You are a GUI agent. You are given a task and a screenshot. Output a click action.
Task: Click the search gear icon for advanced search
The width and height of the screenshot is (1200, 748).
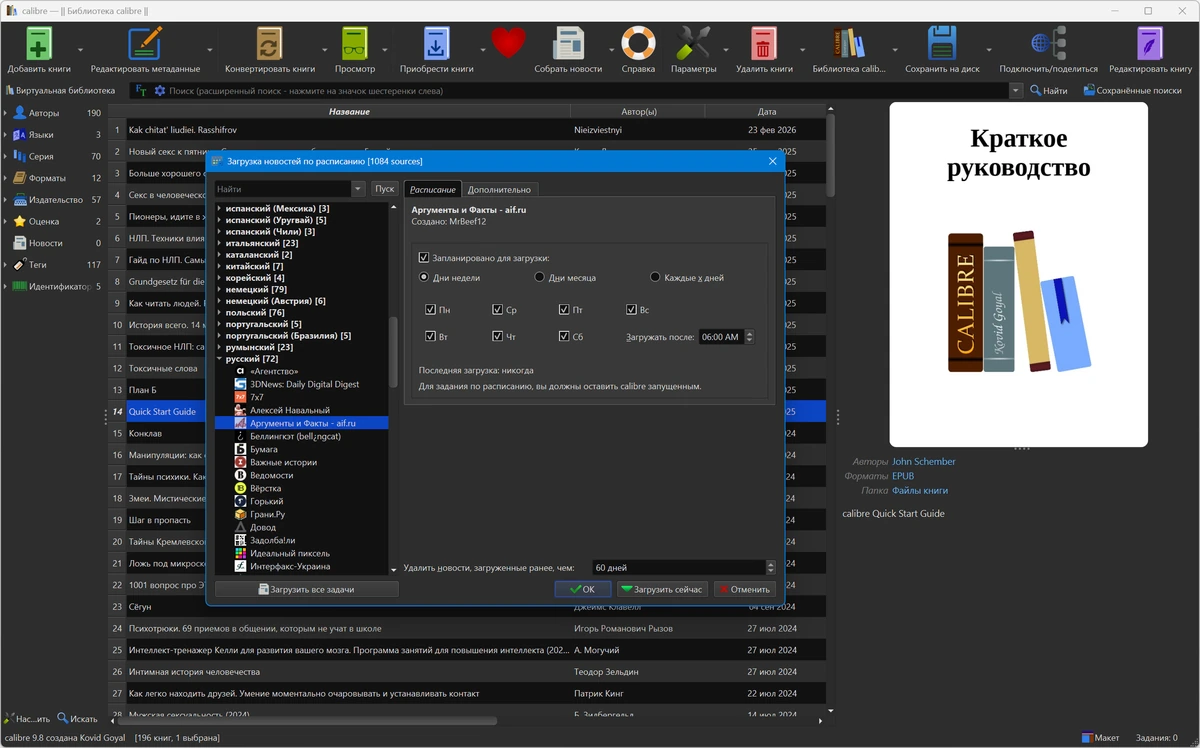(x=159, y=91)
